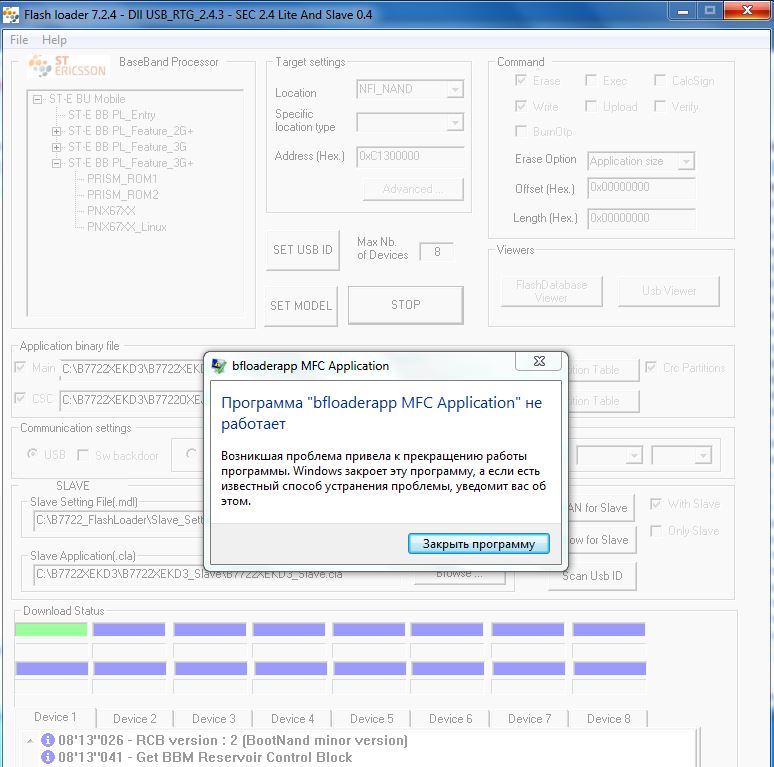Click the Address (Hex.) input field
The height and width of the screenshot is (767, 774).
(x=410, y=156)
